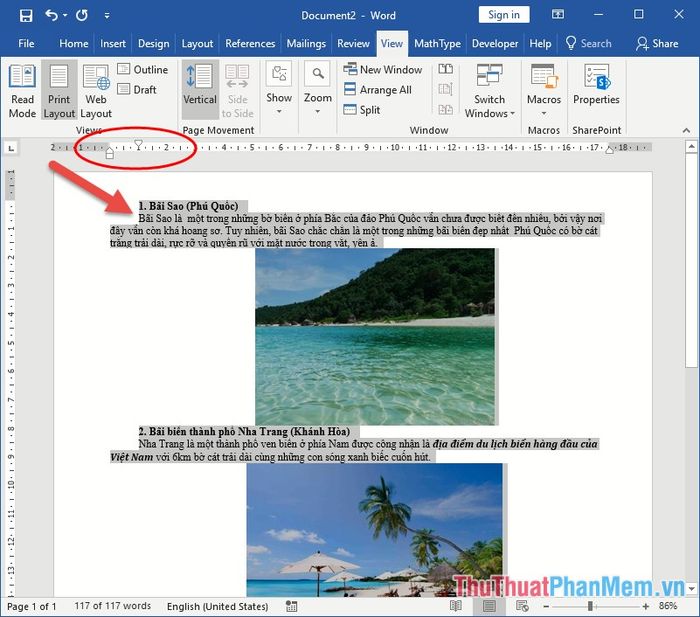This screenshot has height=617, width=700.
Task: Click the right indent marker on ruler
Action: coord(609,150)
